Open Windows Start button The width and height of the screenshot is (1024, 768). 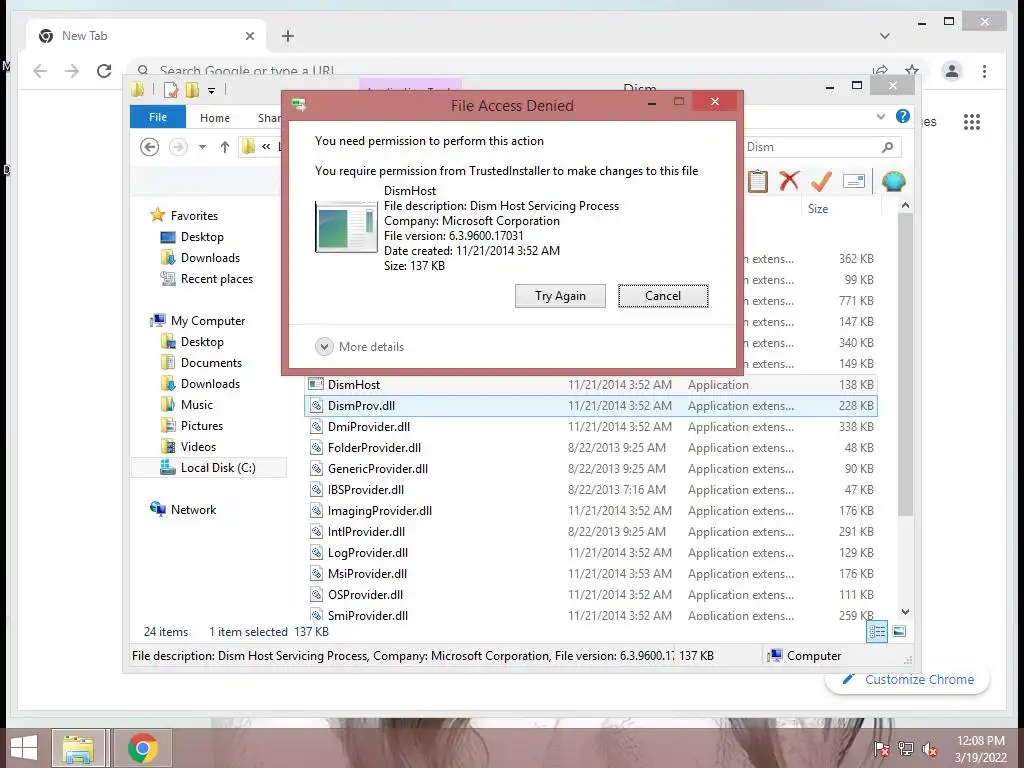pyautogui.click(x=24, y=748)
